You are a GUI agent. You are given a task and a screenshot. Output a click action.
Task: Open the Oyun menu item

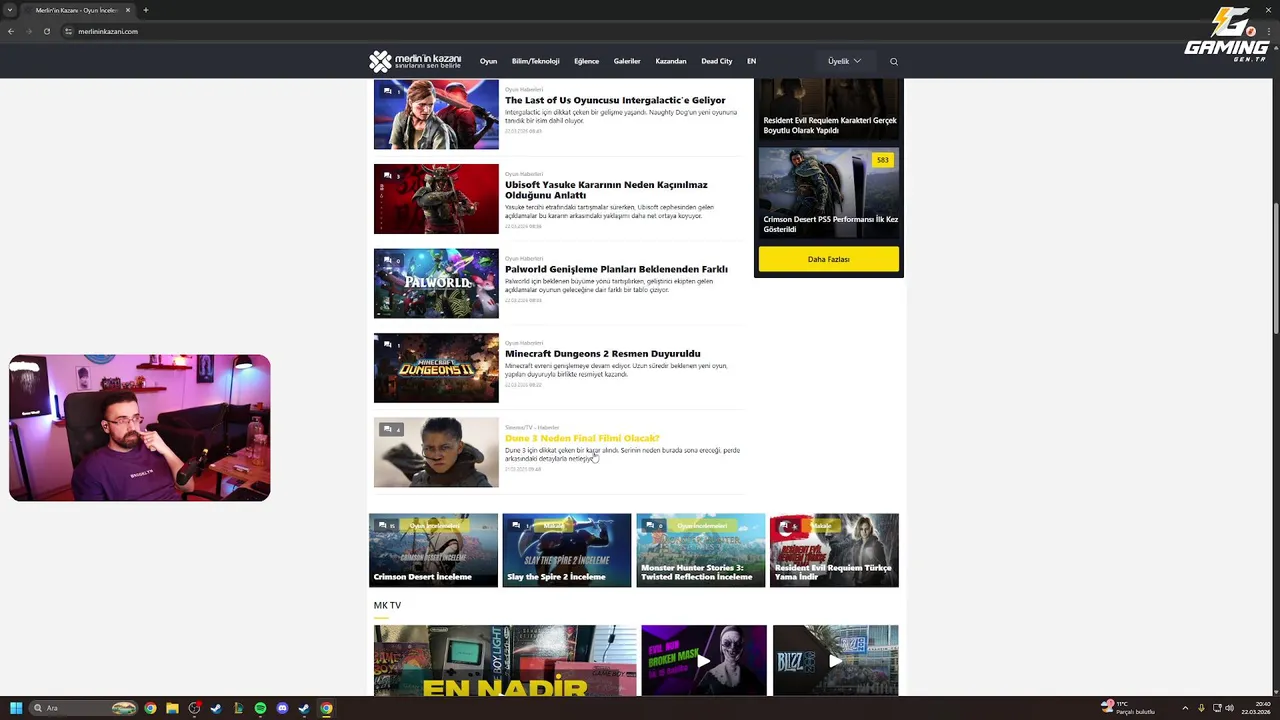click(488, 61)
